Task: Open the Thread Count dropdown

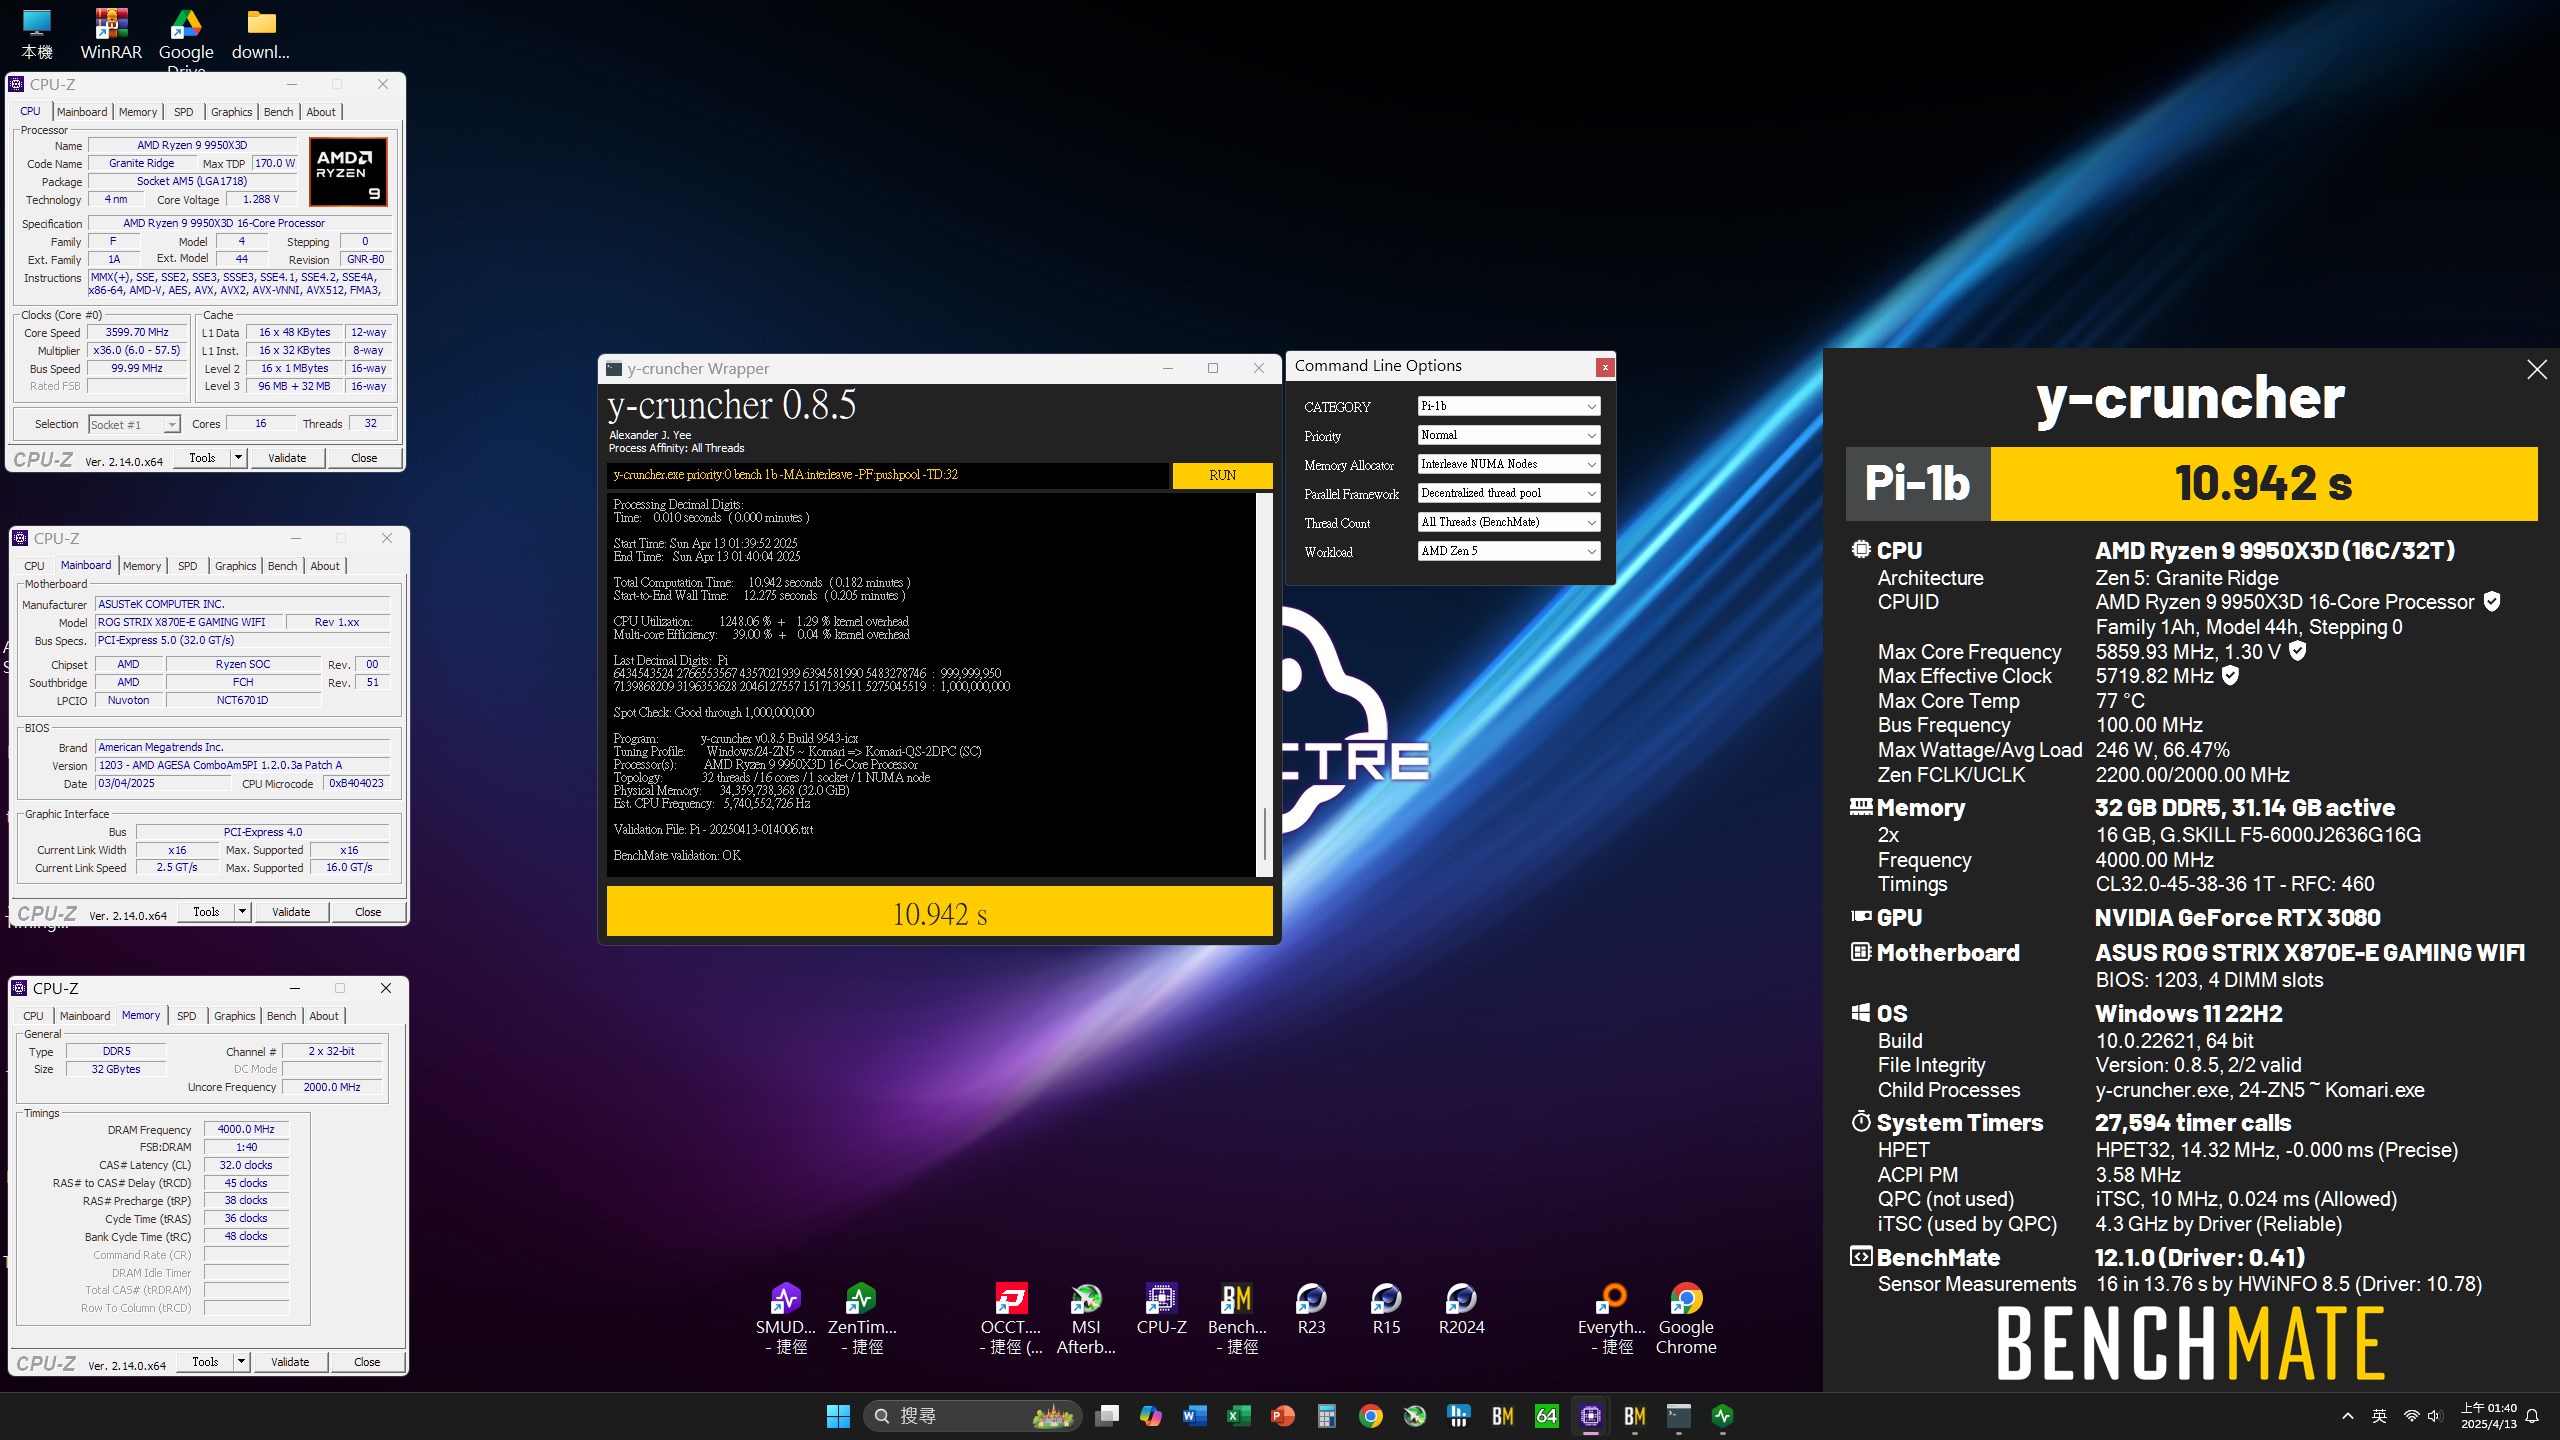Action: [1509, 522]
